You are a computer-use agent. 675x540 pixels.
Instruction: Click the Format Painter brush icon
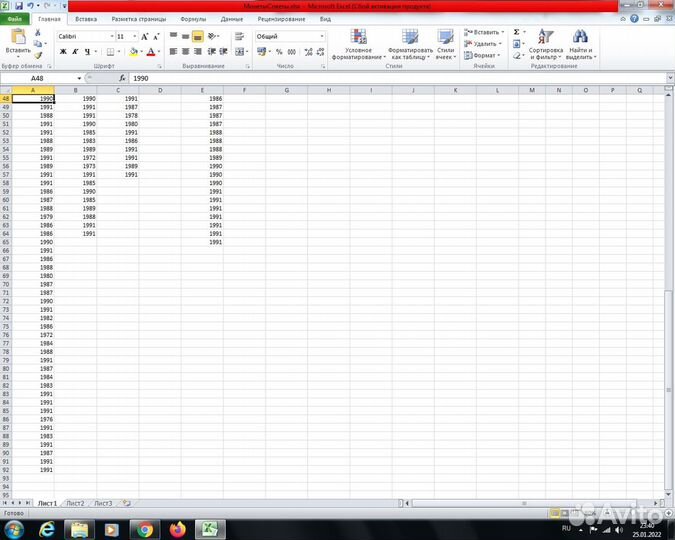pos(38,57)
